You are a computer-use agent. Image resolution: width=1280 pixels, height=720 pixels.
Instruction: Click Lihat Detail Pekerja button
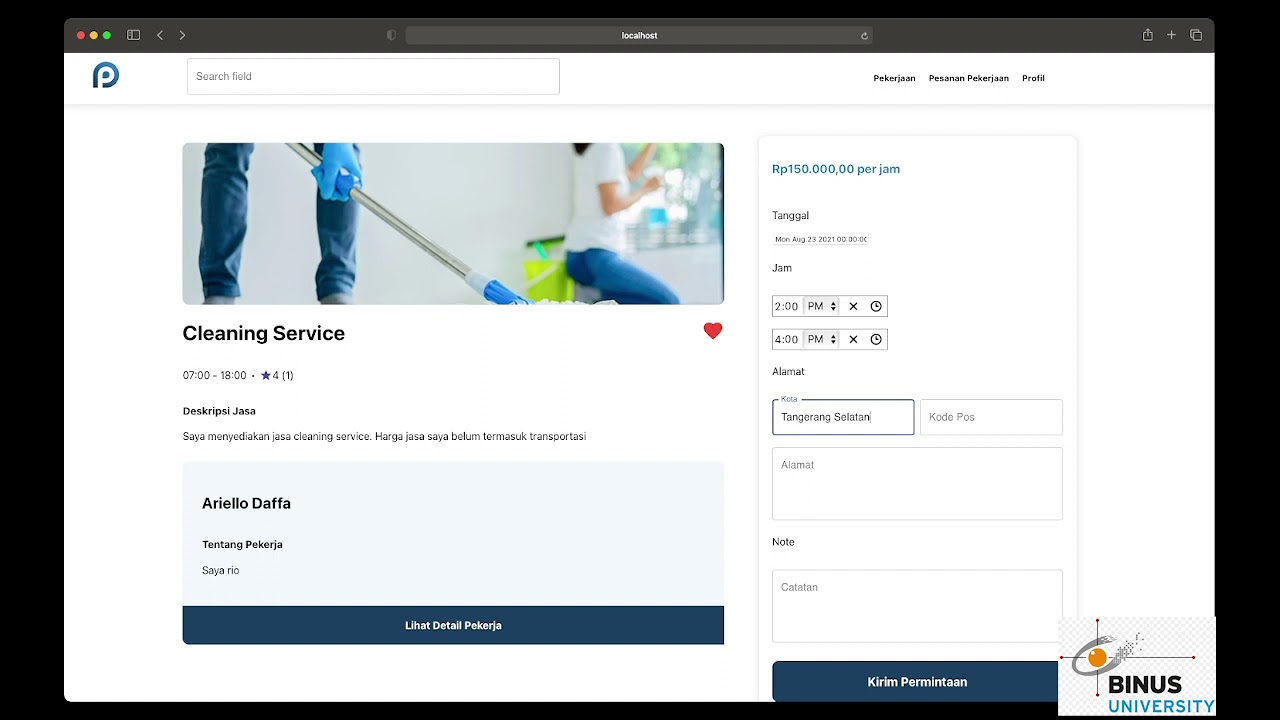click(453, 625)
